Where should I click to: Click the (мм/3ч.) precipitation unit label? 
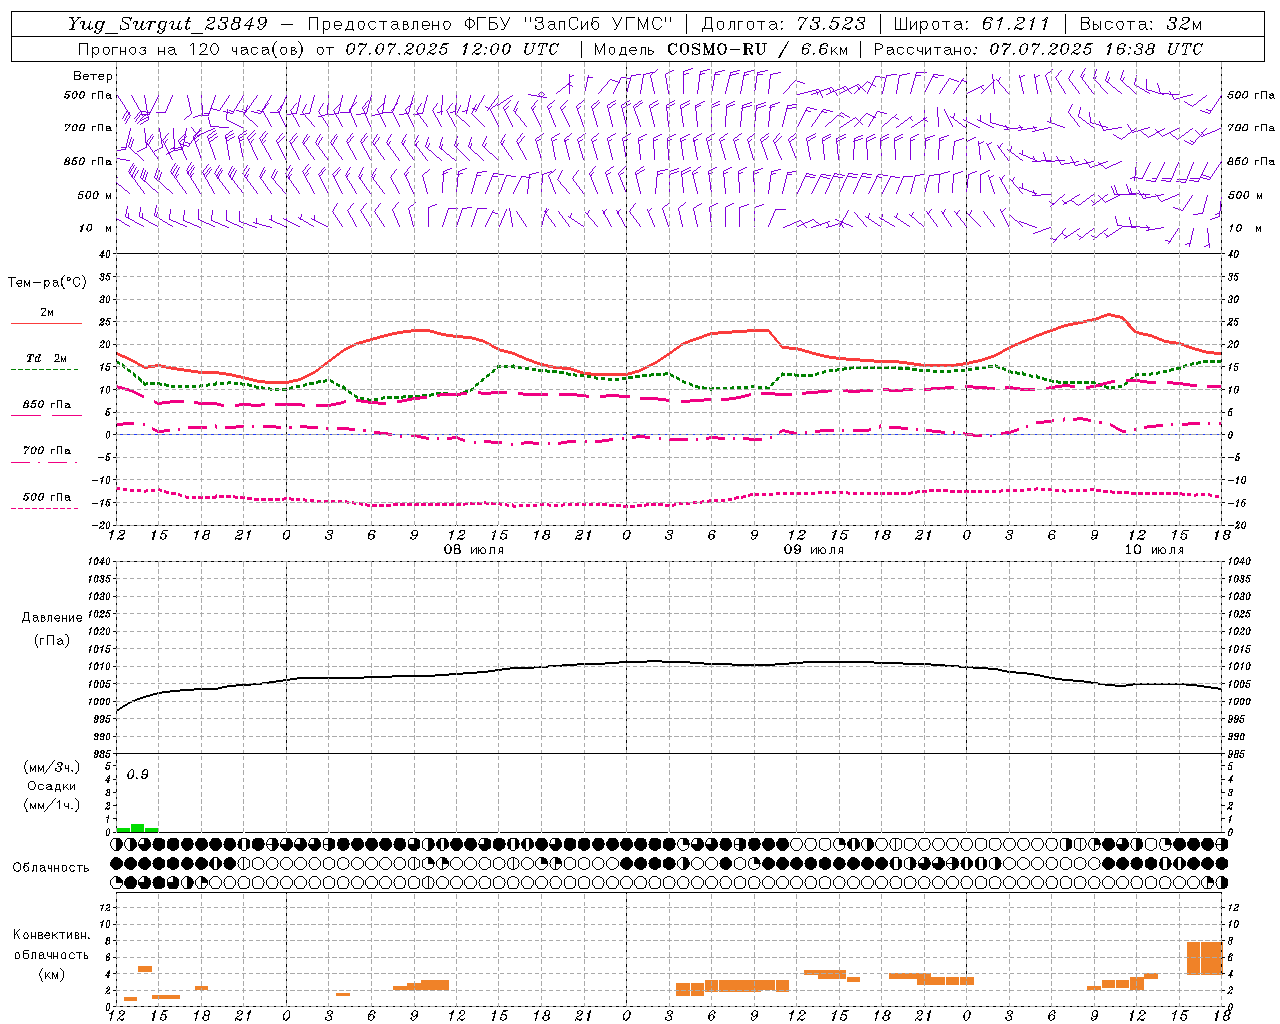click(52, 767)
